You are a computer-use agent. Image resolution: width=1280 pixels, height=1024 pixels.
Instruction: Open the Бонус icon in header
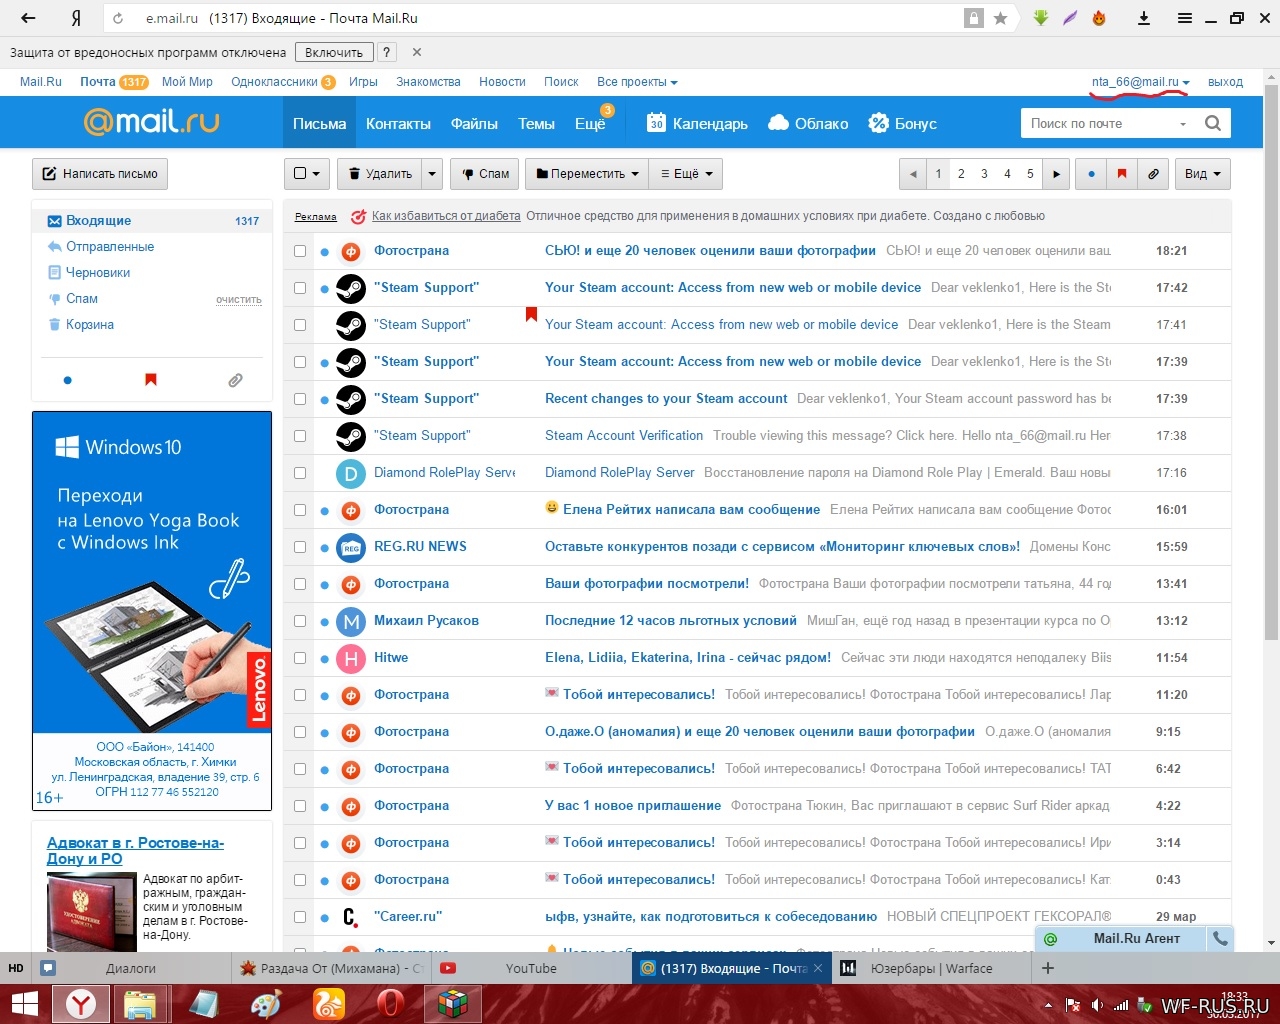[878, 123]
